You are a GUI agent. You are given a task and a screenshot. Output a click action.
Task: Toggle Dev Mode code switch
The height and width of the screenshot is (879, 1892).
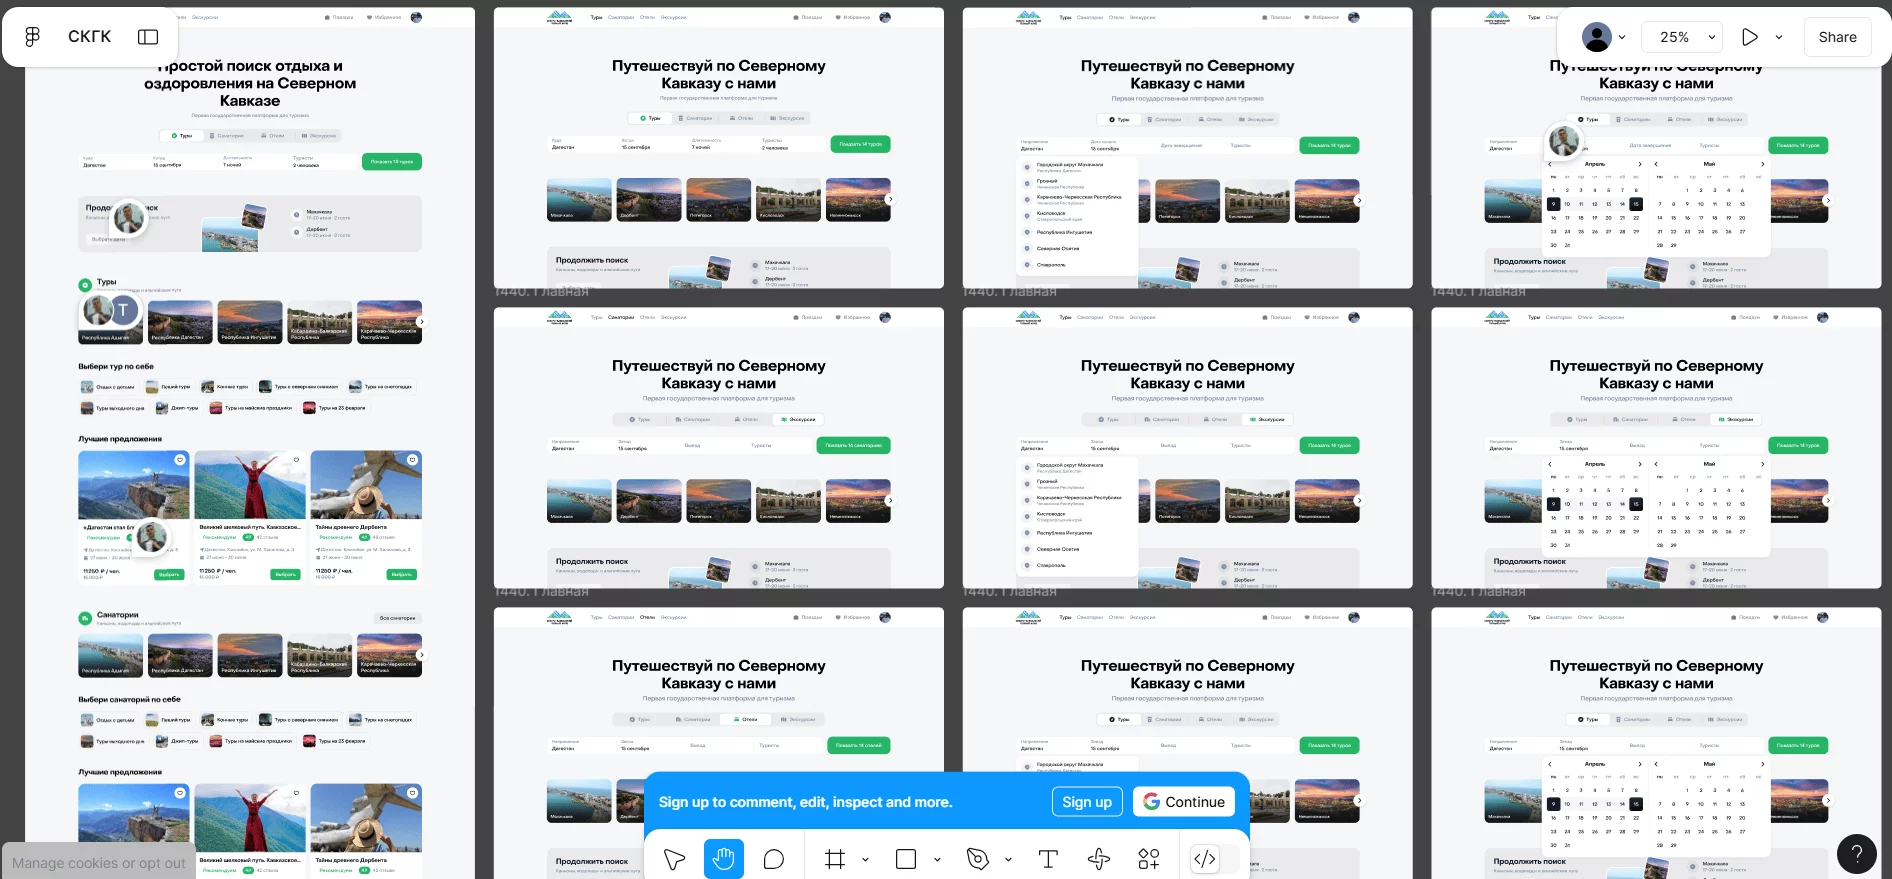pos(1206,859)
